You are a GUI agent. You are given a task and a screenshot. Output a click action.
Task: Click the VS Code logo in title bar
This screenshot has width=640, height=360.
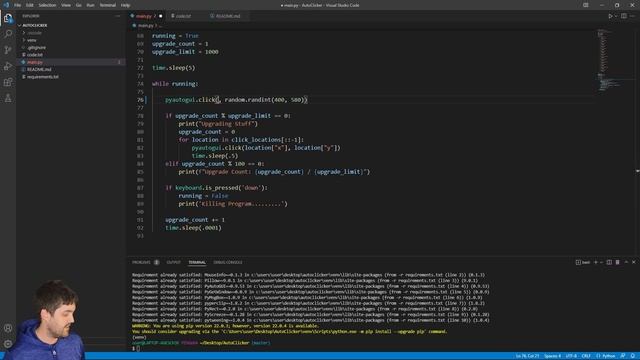tap(6, 5)
